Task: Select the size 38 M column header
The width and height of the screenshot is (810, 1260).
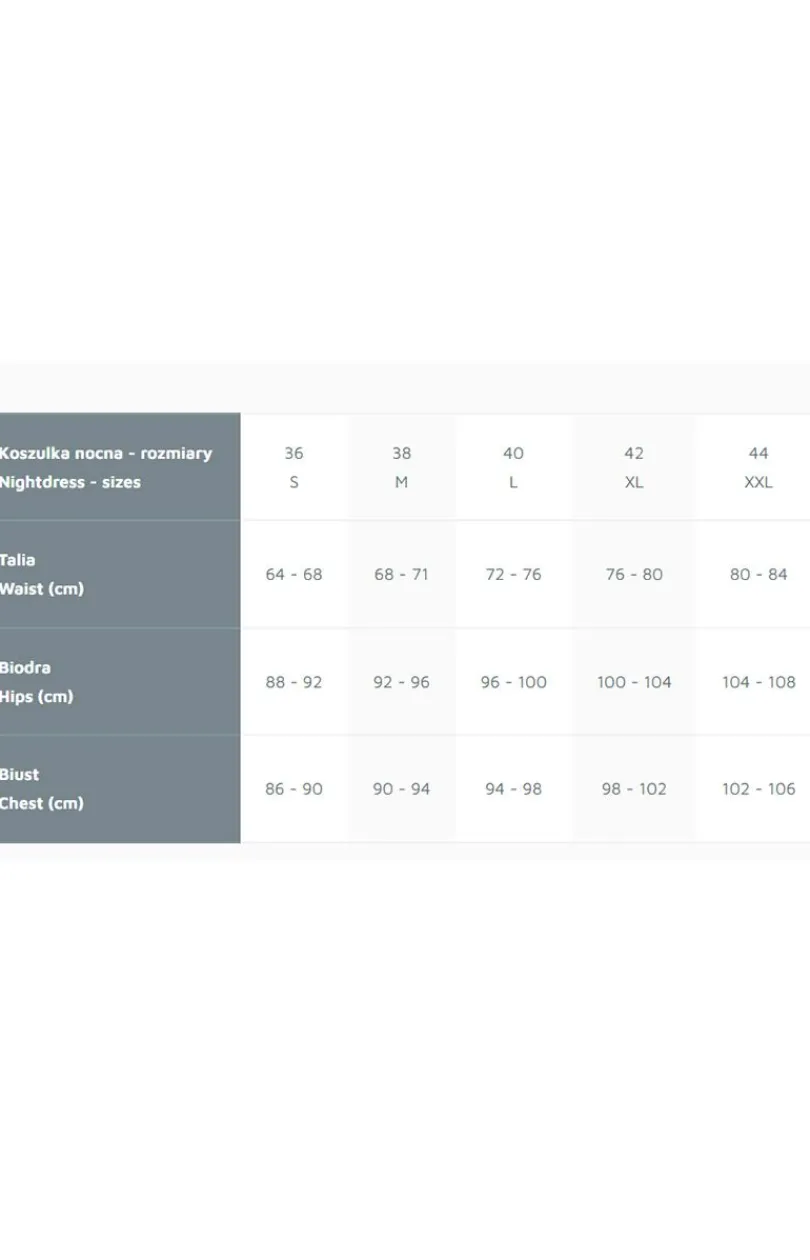Action: 401,467
